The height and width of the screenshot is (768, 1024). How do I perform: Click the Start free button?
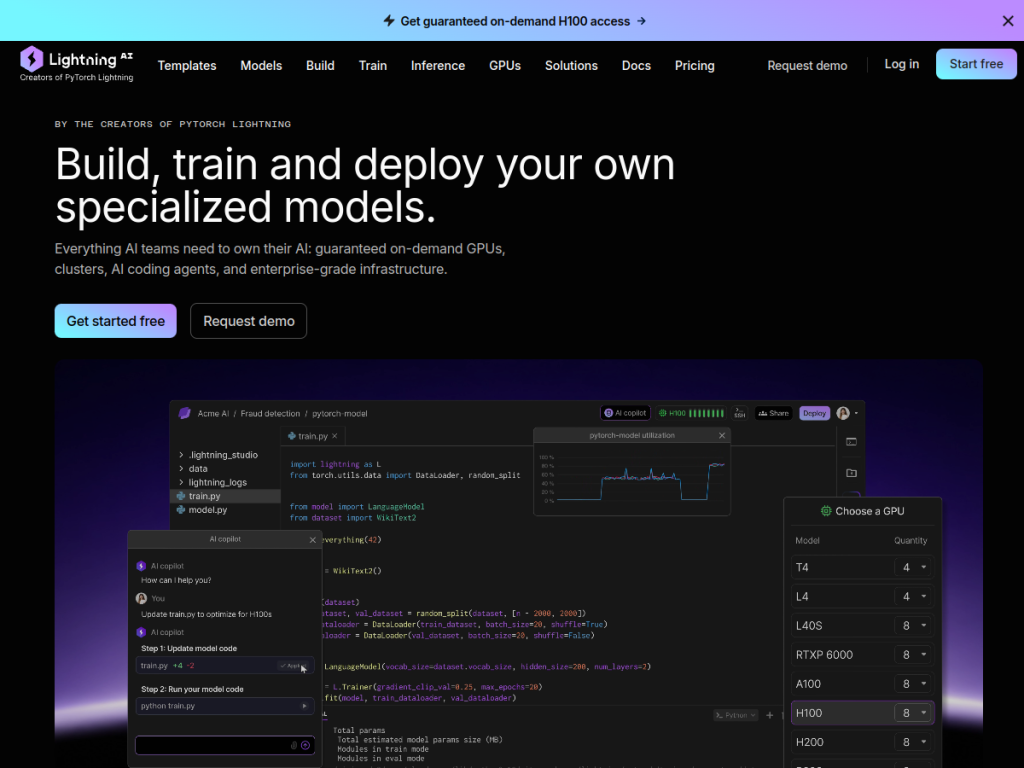tap(976, 64)
